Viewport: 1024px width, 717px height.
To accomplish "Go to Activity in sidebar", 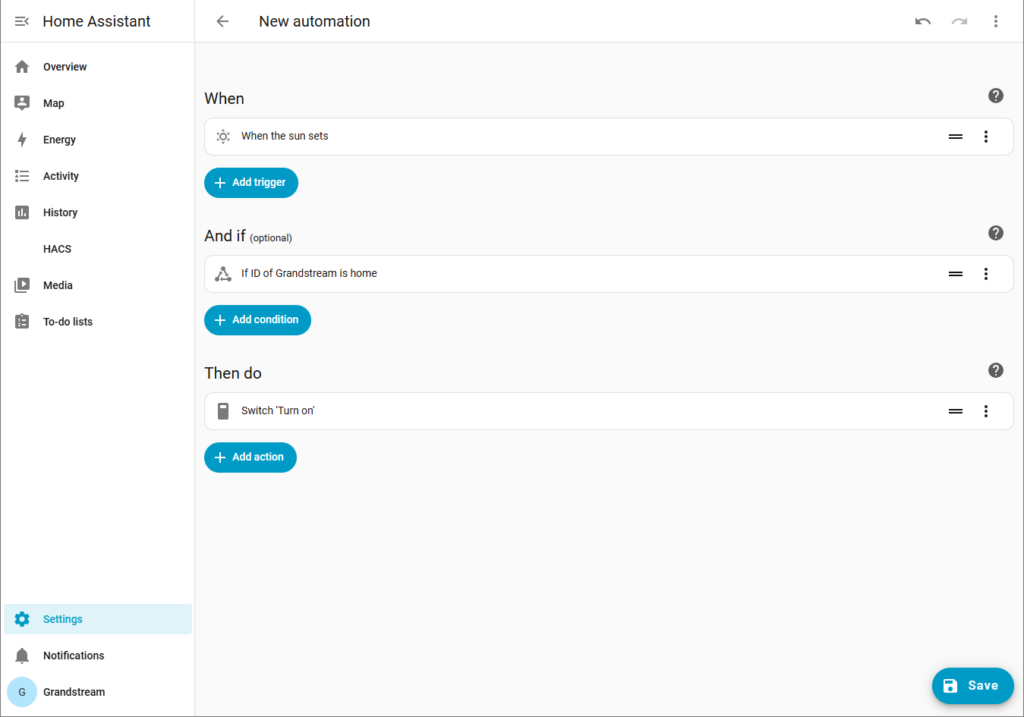I will click(x=98, y=176).
